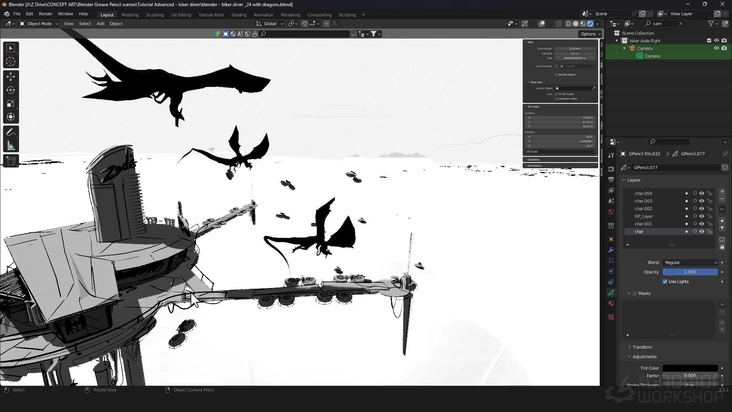This screenshot has height=412, width=732.
Task: Open the Object Mode dropdown
Action: tap(38, 23)
